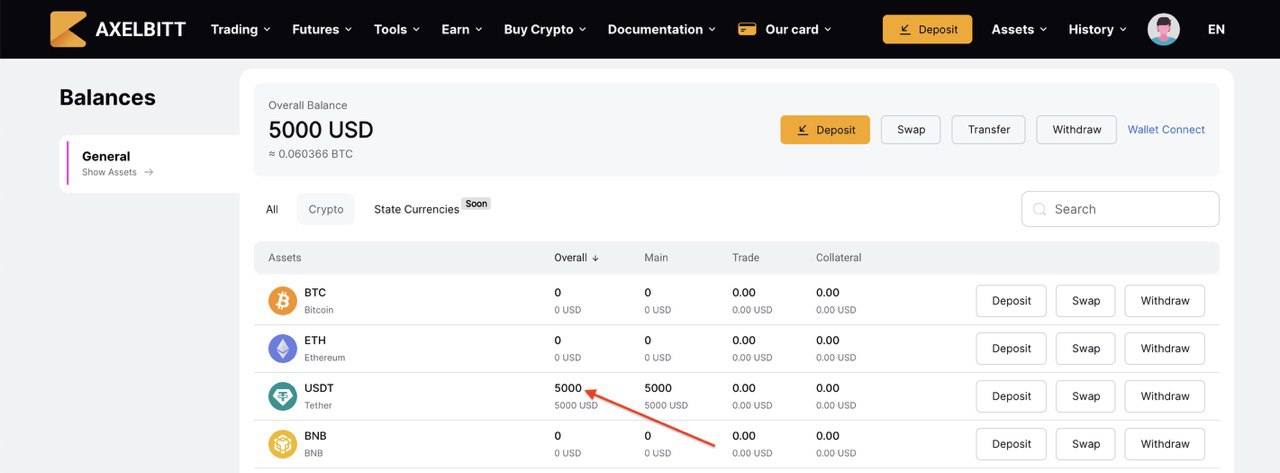Focus the Search input field
Screen dimensions: 1280x473
pyautogui.click(x=1120, y=209)
